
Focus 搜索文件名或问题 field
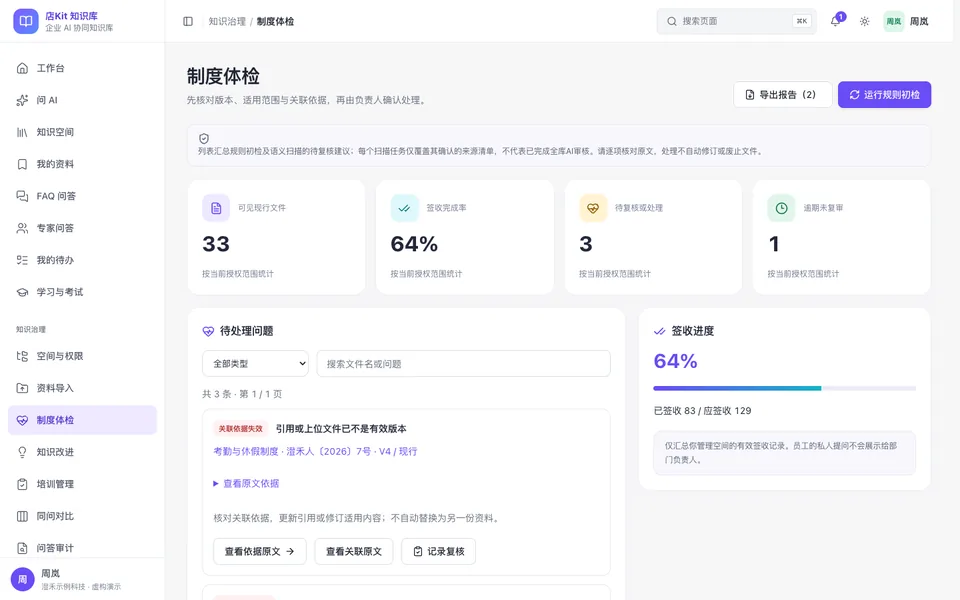463,364
